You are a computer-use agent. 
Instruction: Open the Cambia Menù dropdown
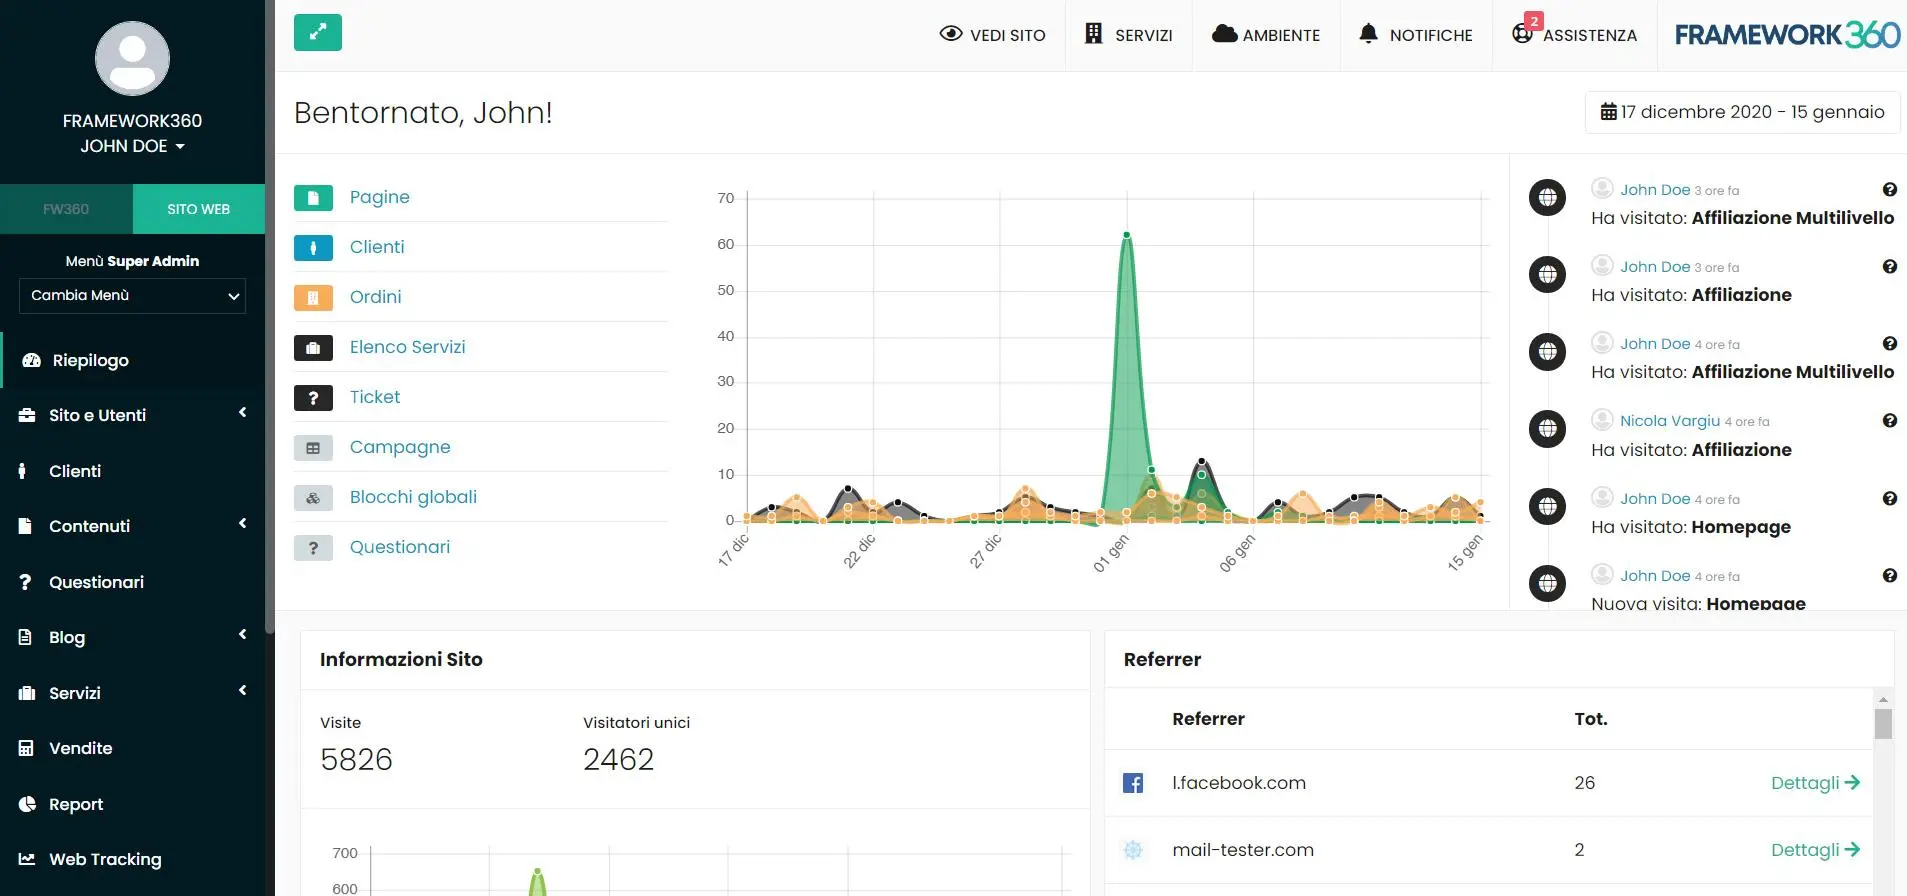coord(132,296)
